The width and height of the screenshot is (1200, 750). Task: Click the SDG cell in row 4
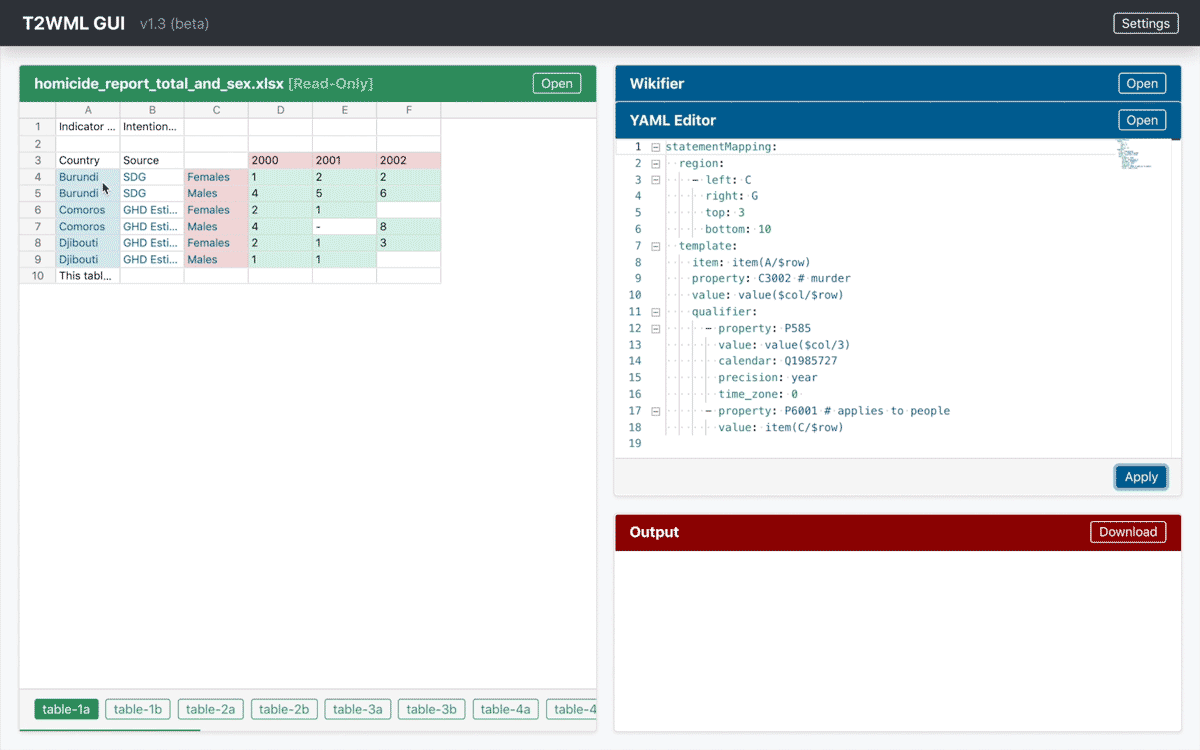(x=152, y=177)
